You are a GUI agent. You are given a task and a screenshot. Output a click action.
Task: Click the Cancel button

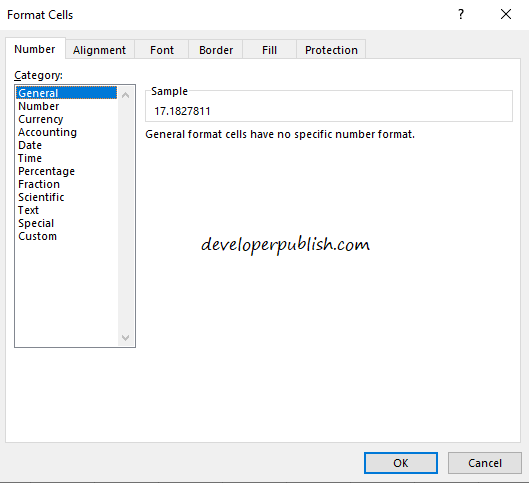point(485,463)
